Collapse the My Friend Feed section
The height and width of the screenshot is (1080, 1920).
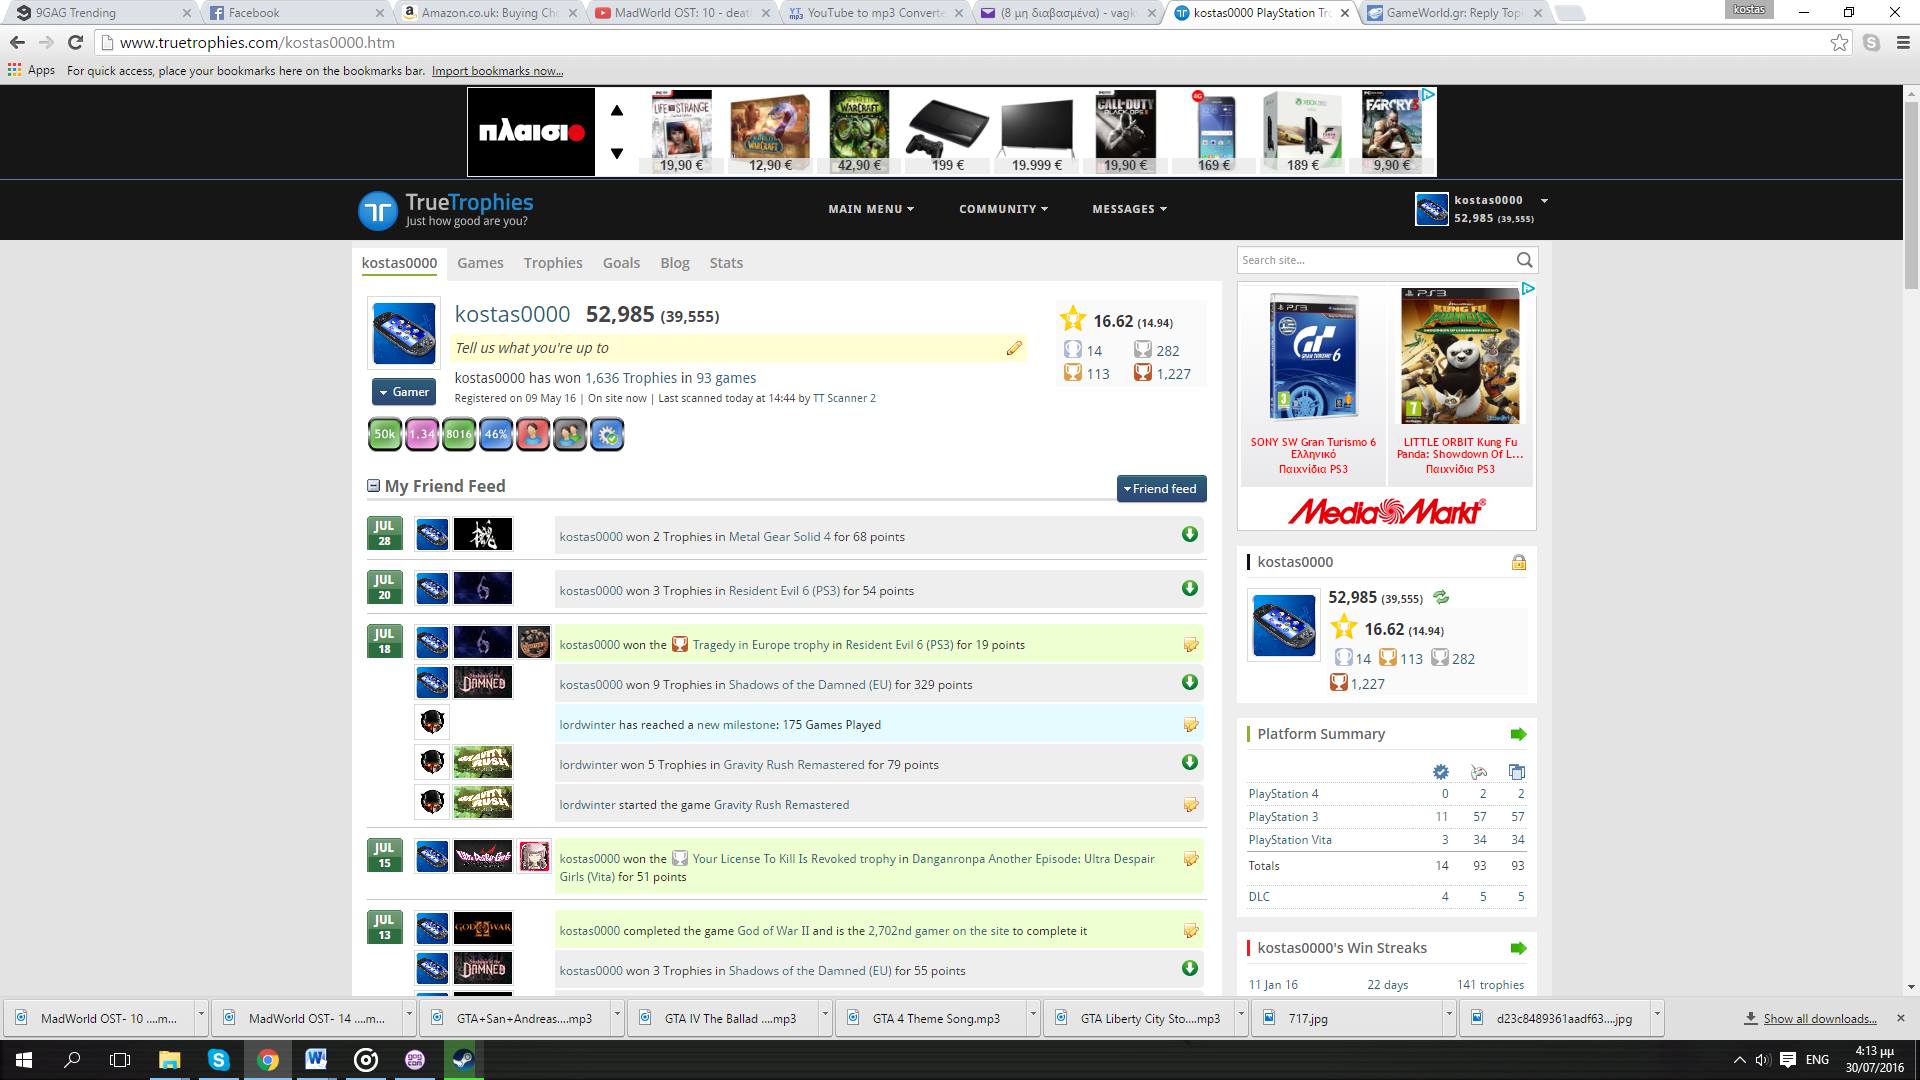[x=373, y=486]
